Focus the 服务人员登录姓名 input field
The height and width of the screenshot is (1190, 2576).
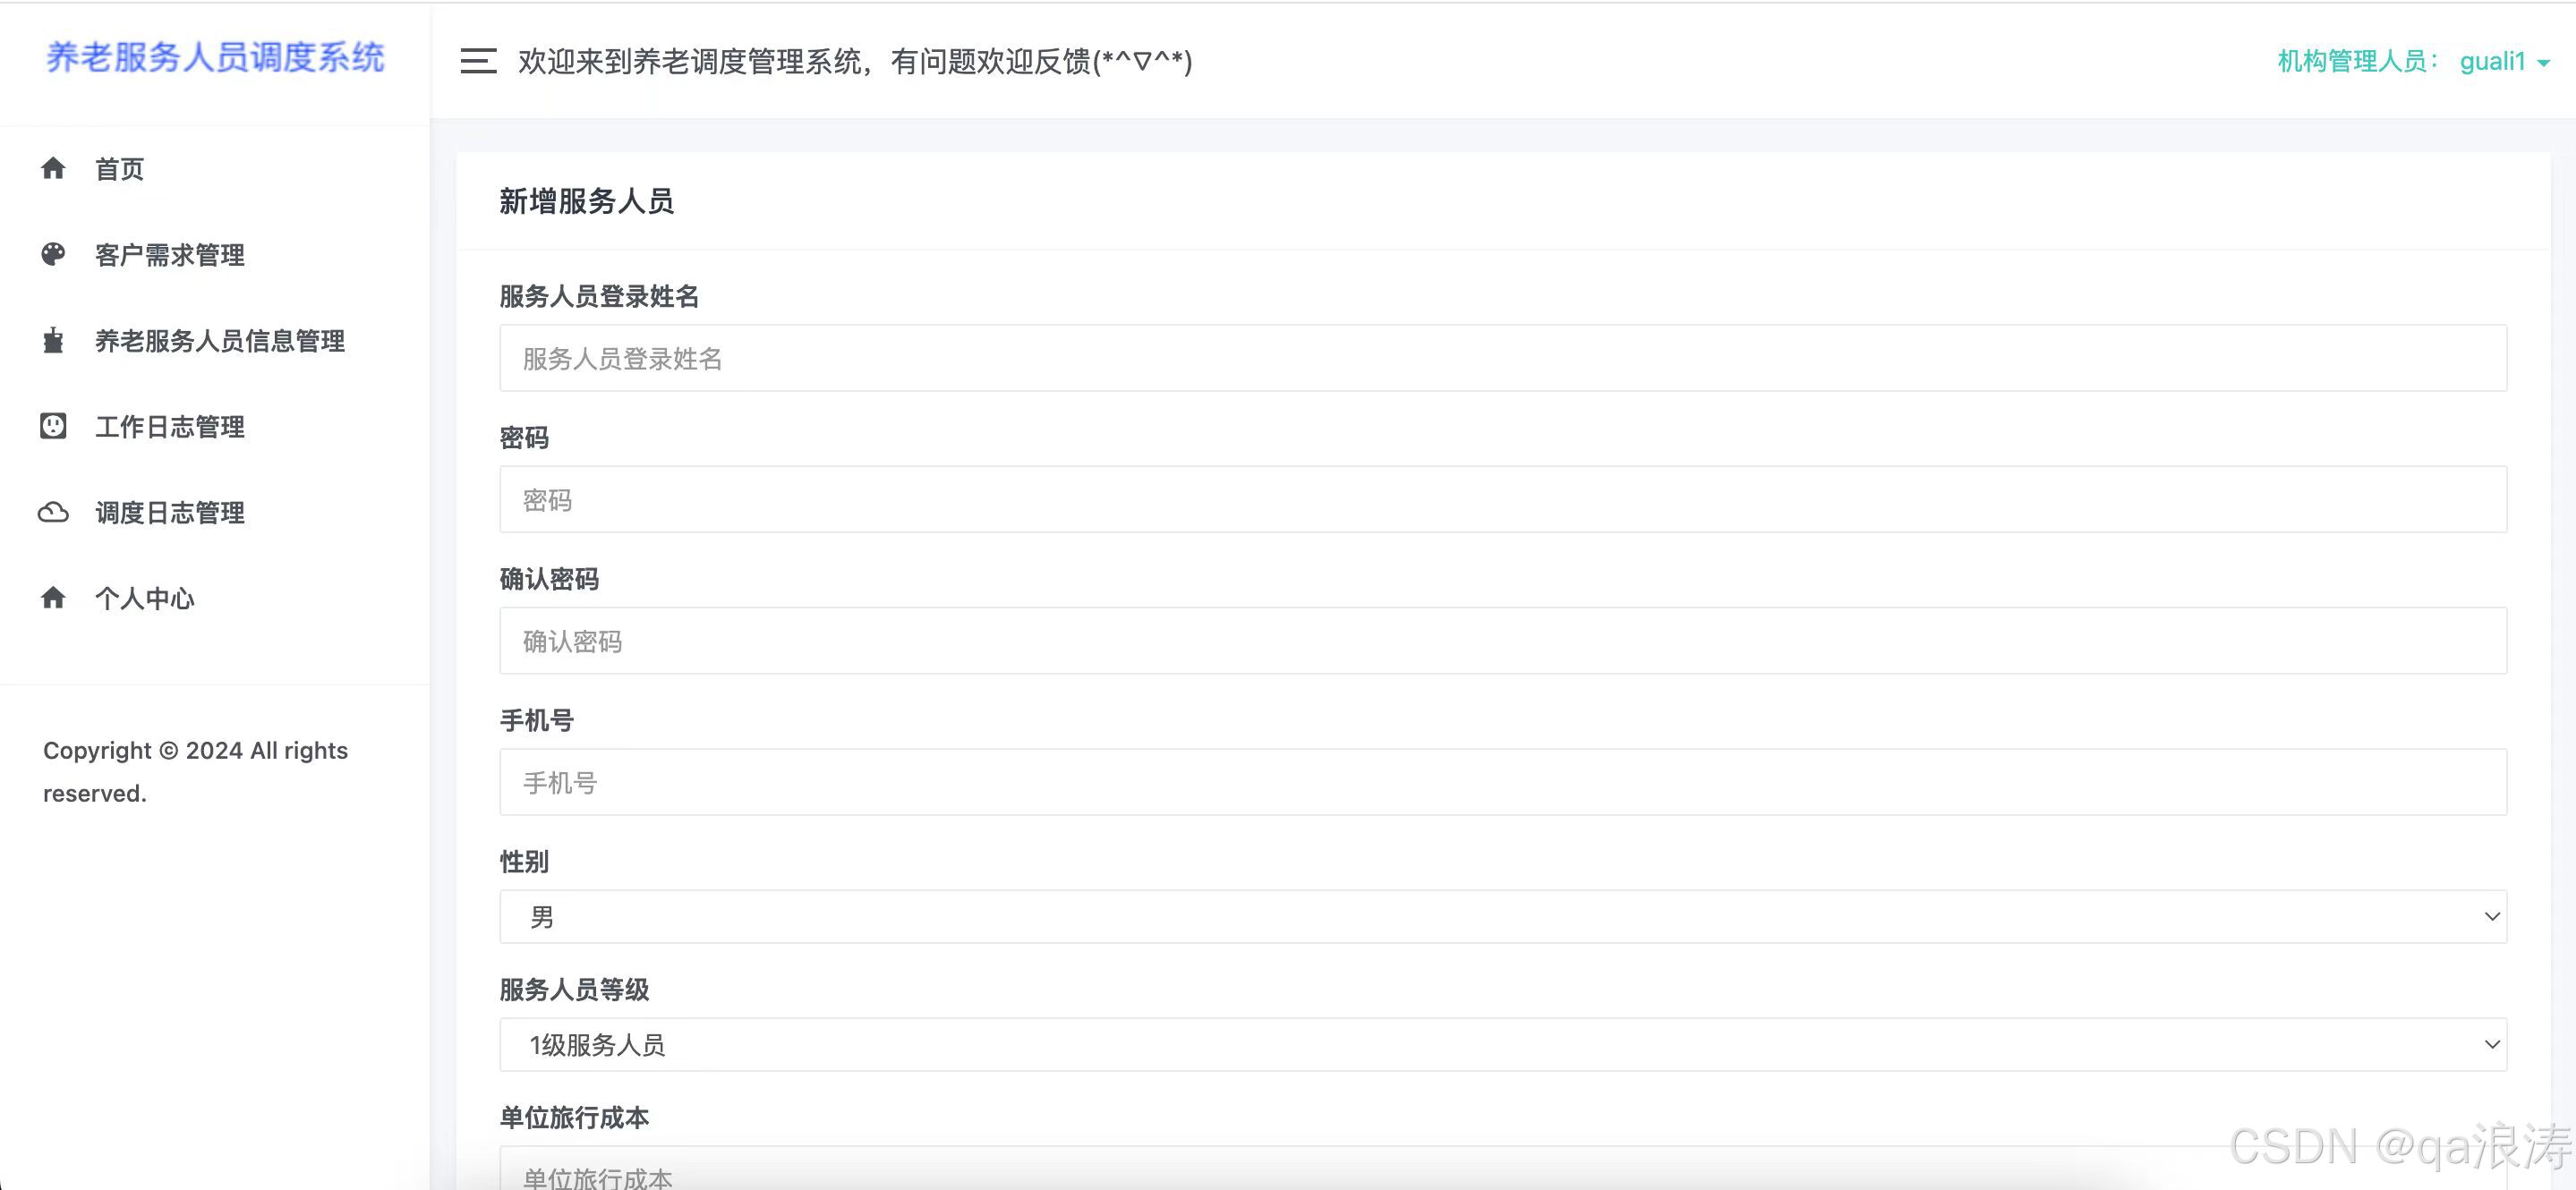(1502, 358)
